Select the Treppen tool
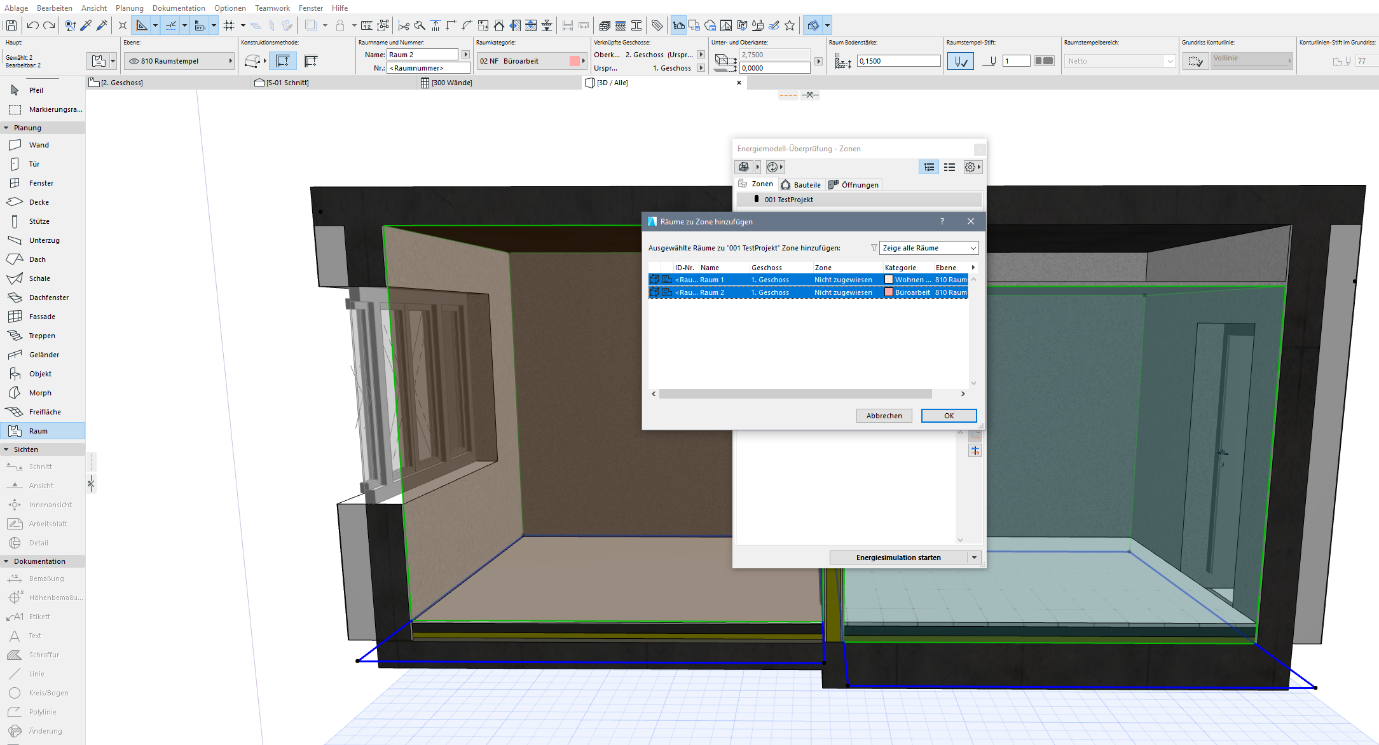The image size is (1379, 745). 41,336
